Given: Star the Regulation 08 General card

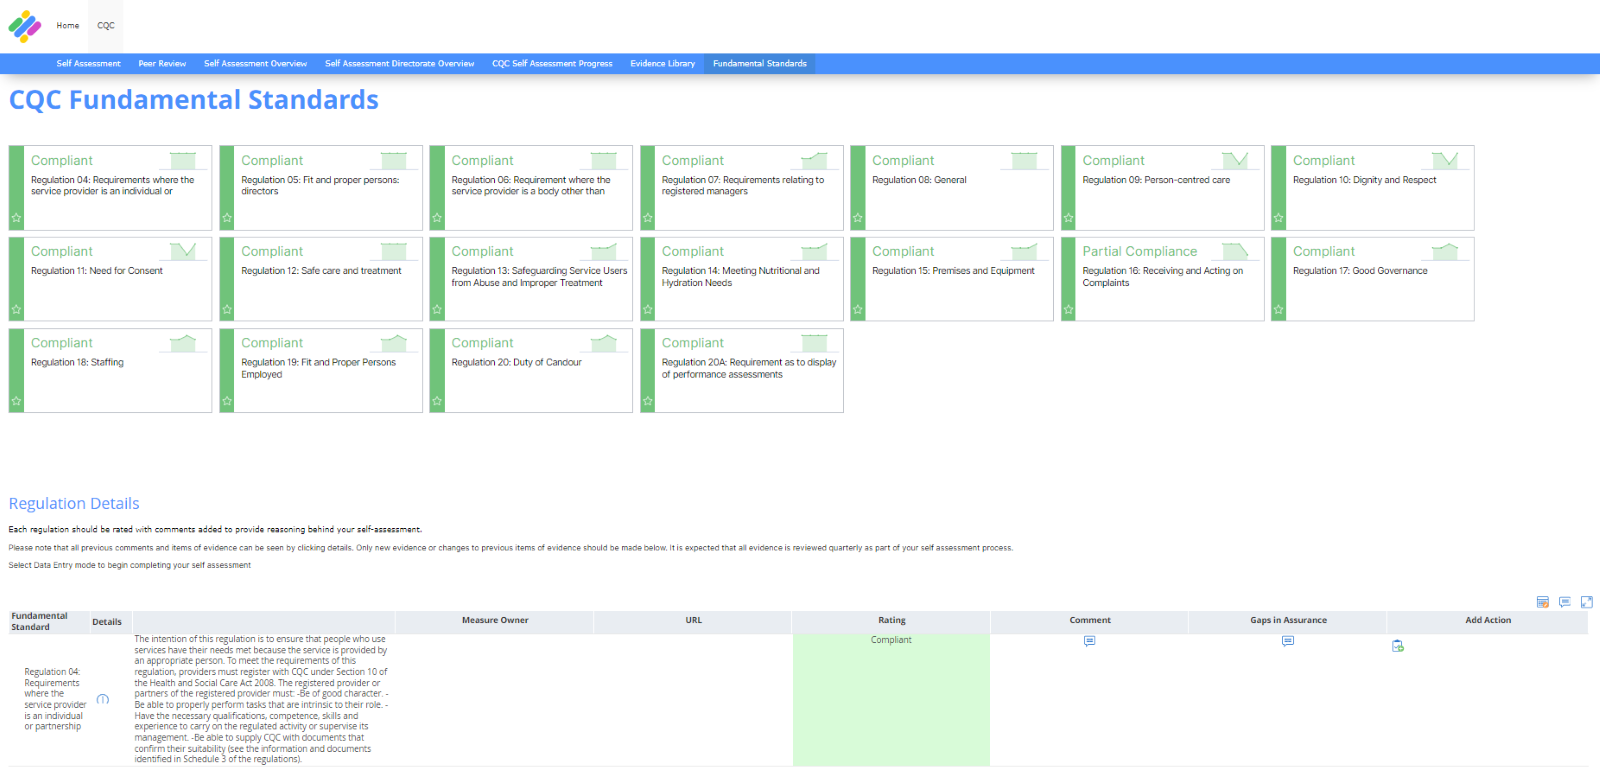Looking at the screenshot, I should coord(858,217).
